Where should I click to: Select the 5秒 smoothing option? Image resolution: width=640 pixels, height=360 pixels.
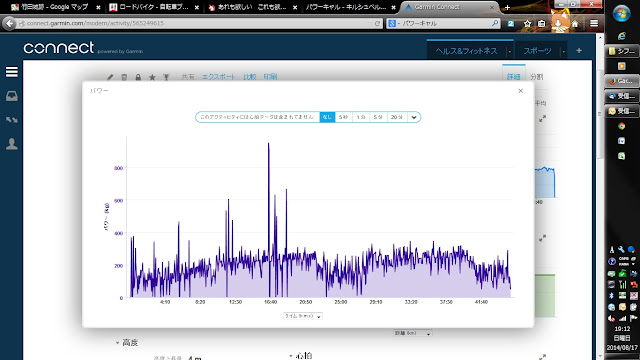[x=343, y=117]
